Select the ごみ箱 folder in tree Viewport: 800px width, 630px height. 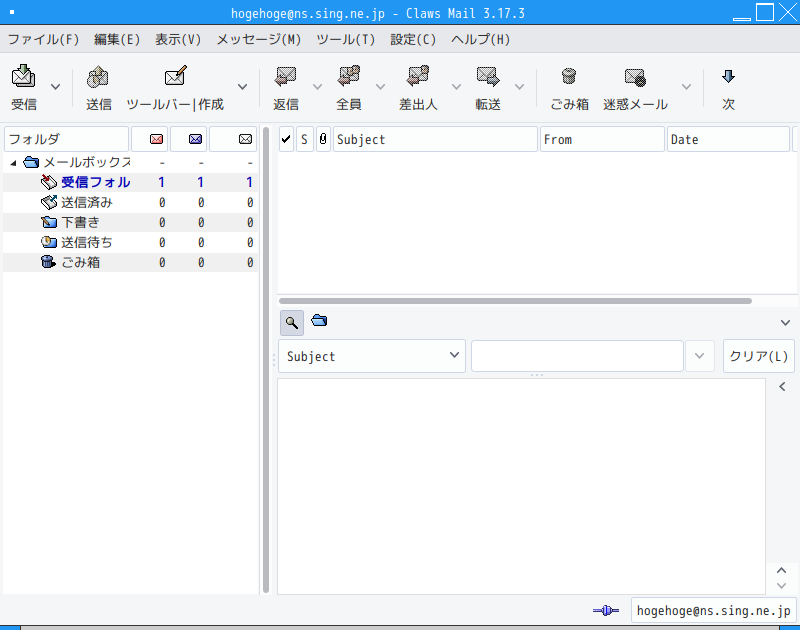coord(130,262)
